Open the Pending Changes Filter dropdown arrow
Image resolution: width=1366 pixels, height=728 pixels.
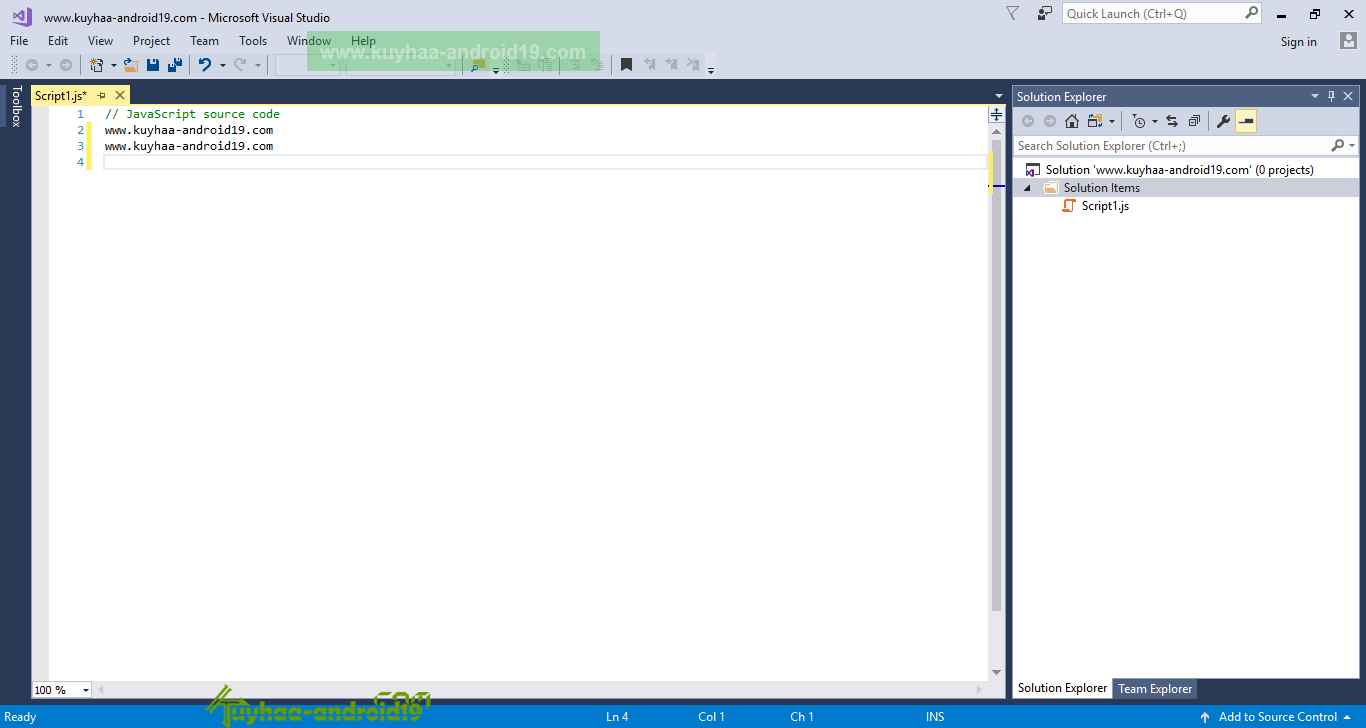[x=1155, y=121]
